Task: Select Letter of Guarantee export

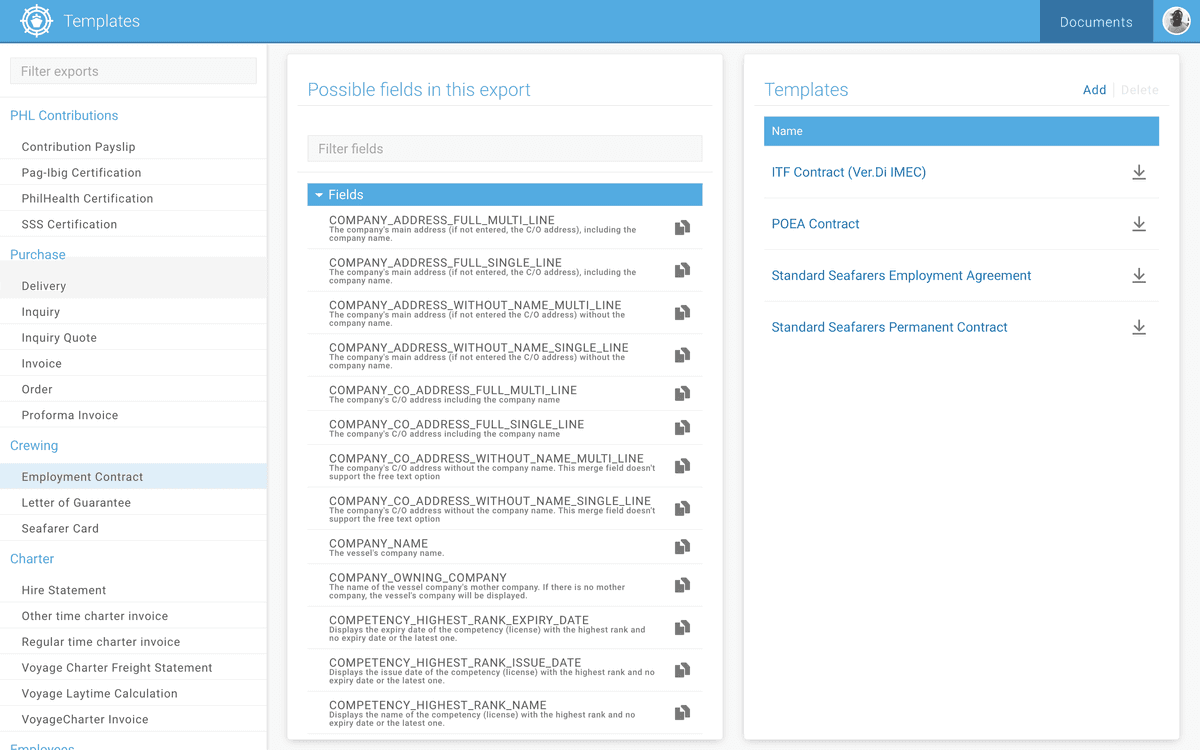Action: click(x=76, y=503)
